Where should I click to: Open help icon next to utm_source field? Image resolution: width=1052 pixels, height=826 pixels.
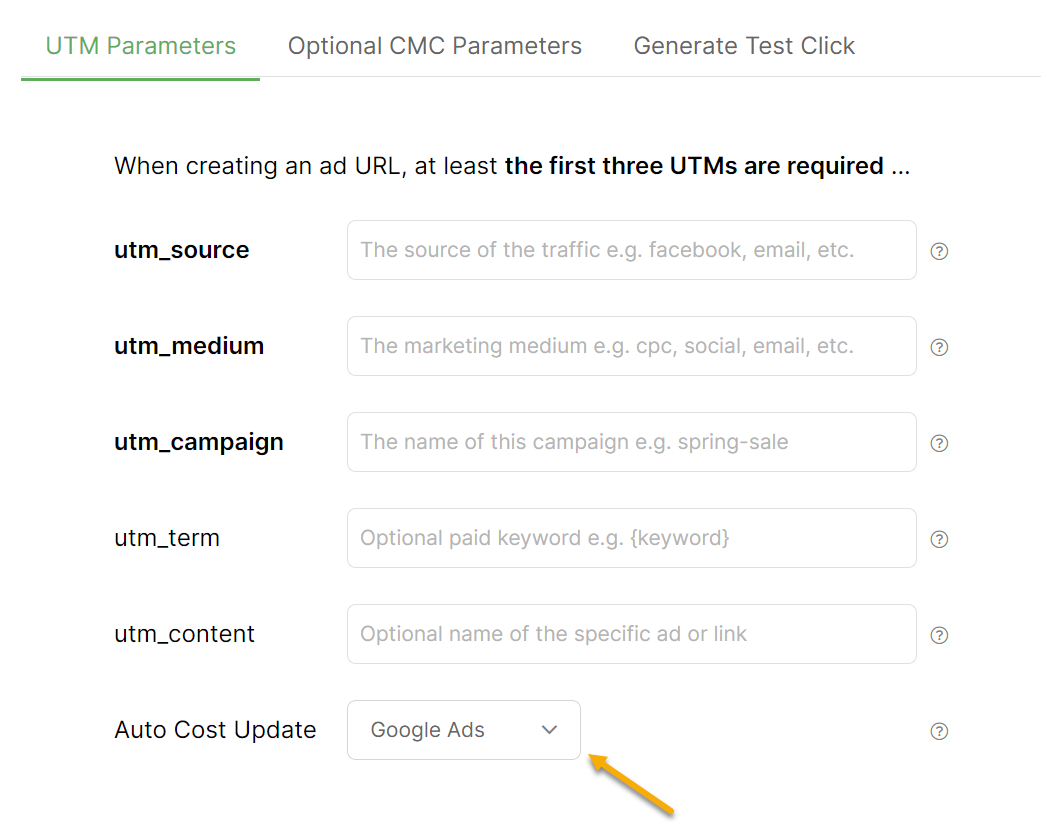coord(939,251)
